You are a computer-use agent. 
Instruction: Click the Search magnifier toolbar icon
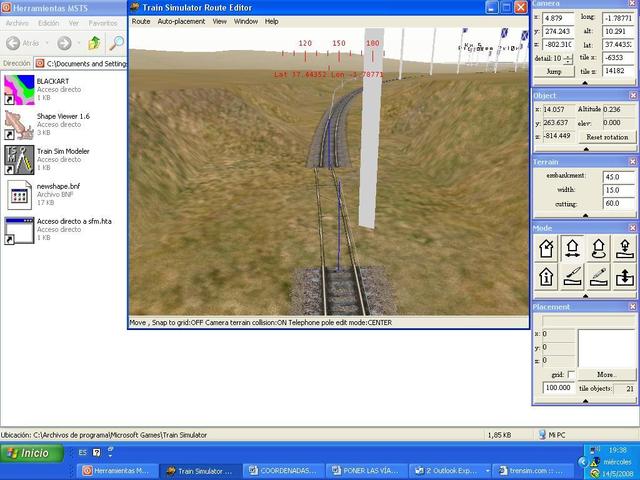point(117,43)
